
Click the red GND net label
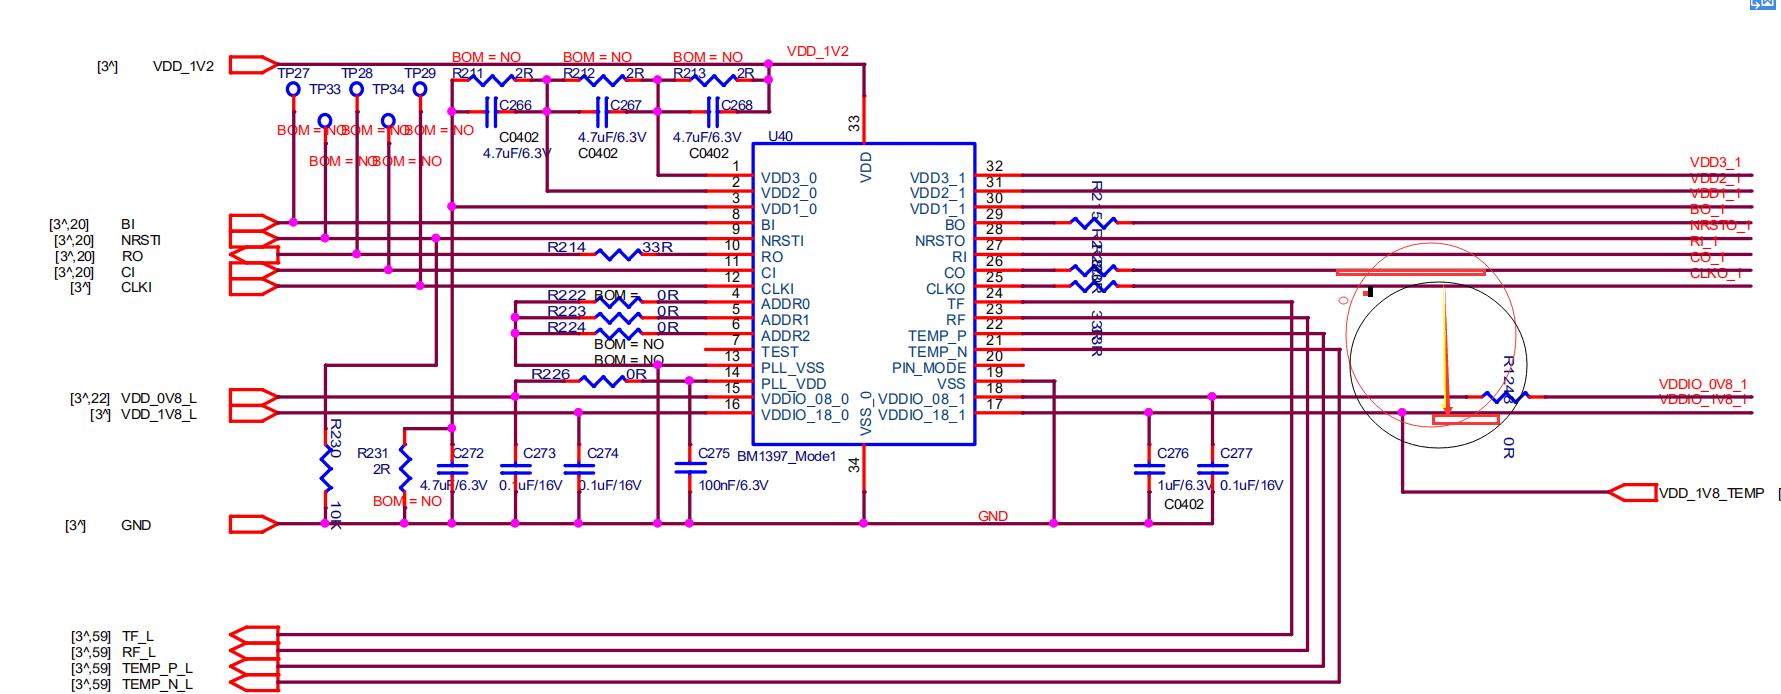click(993, 516)
